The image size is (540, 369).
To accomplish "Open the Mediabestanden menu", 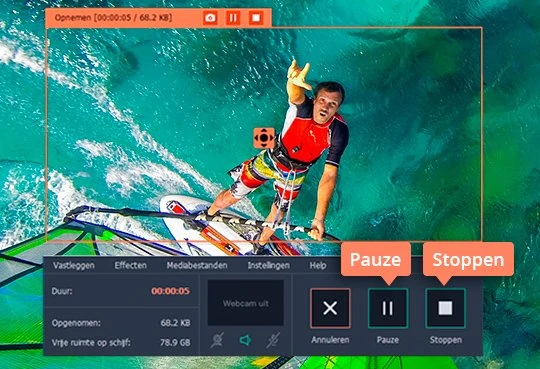I will tap(197, 265).
